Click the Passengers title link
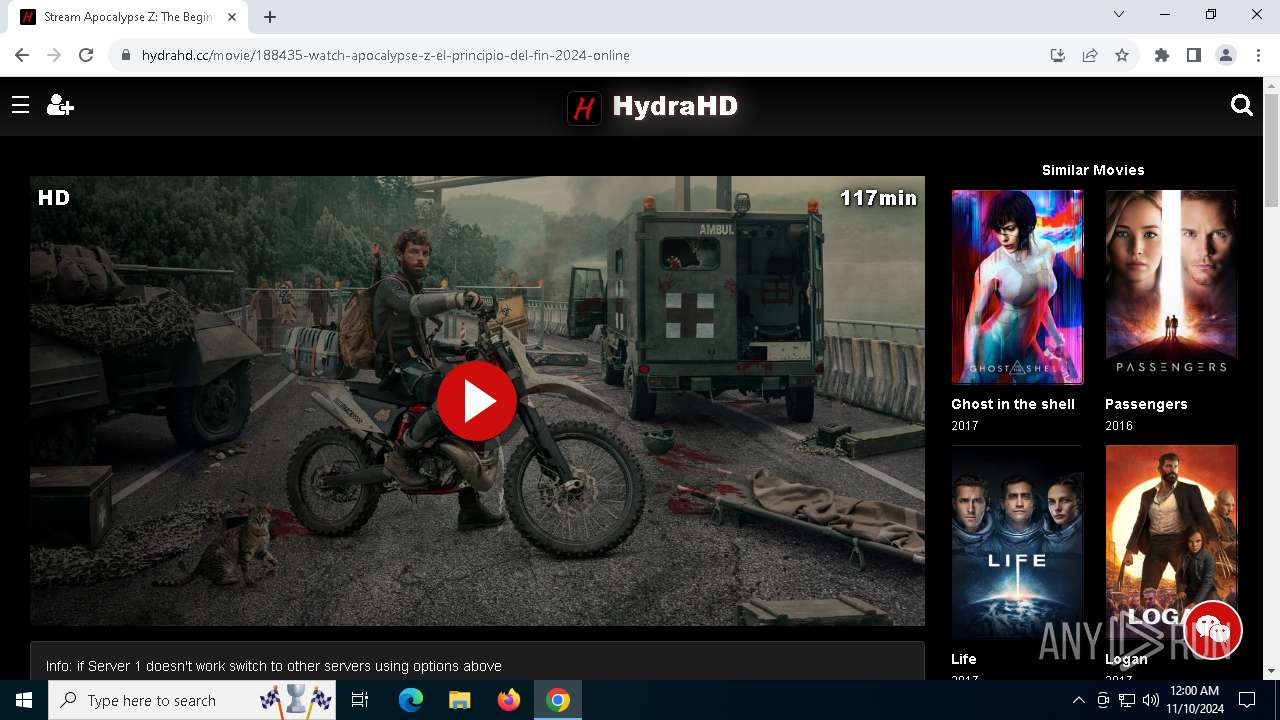1280x720 pixels. (1146, 404)
